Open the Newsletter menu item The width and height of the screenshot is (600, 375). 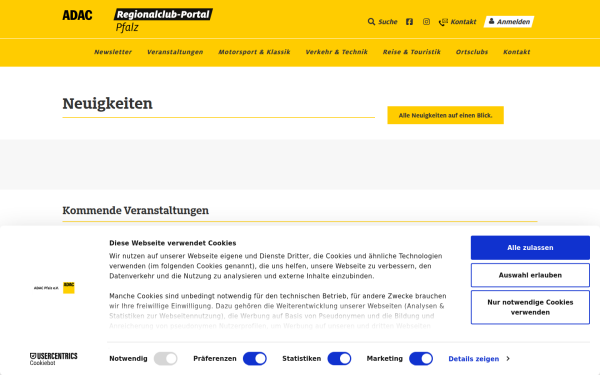click(113, 52)
